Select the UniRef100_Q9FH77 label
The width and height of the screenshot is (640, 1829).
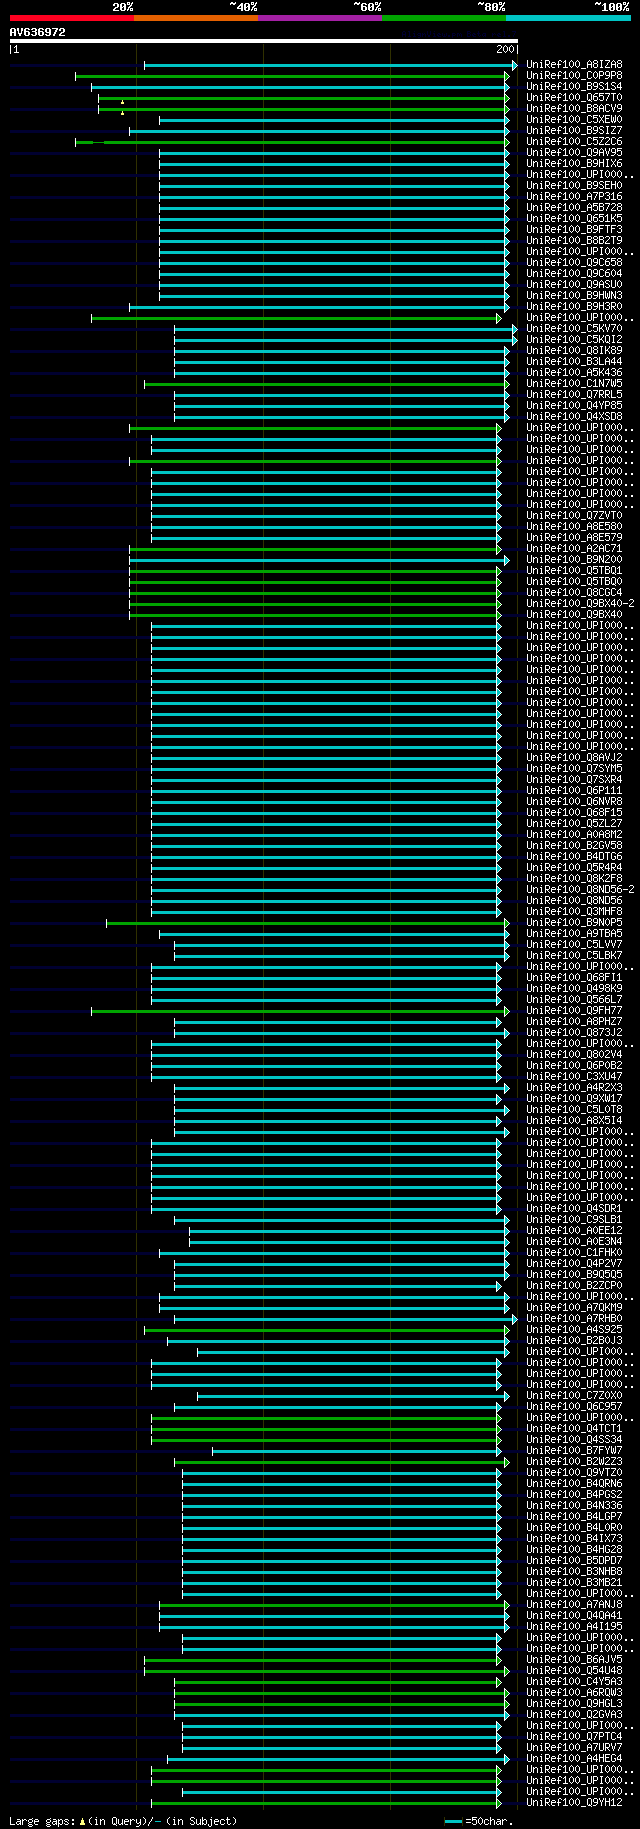[574, 1011]
